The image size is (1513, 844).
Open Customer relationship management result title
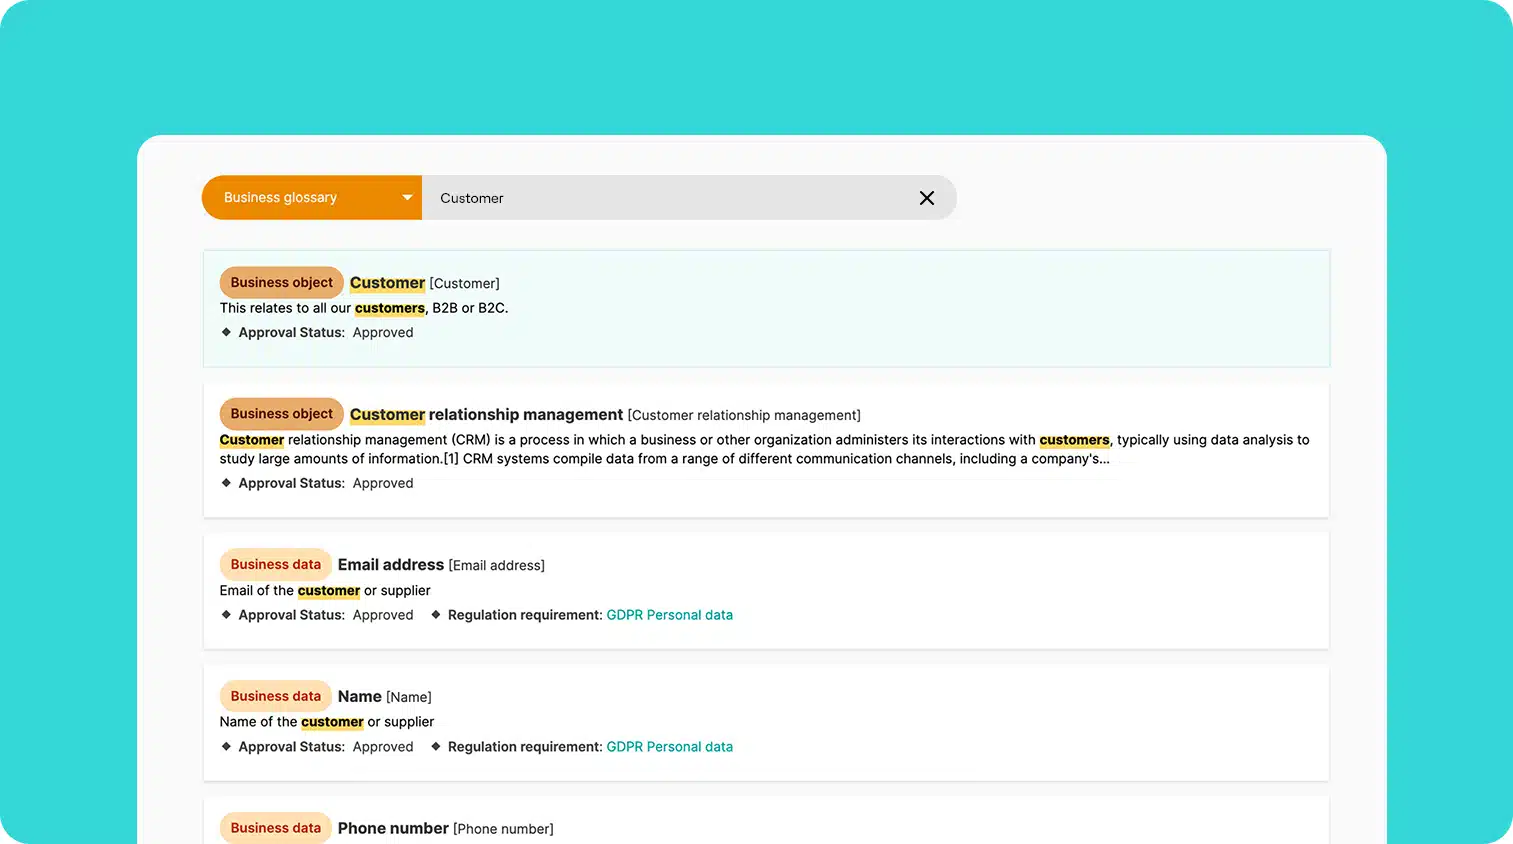pos(486,415)
